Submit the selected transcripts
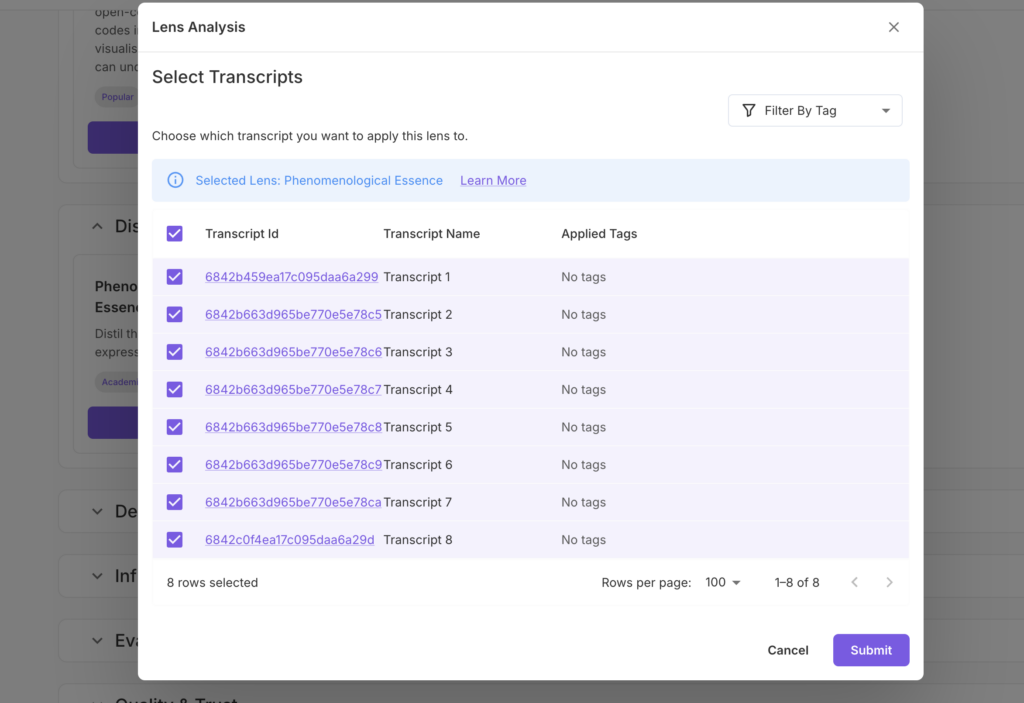Screen dimensions: 1024x703 (x=870, y=650)
